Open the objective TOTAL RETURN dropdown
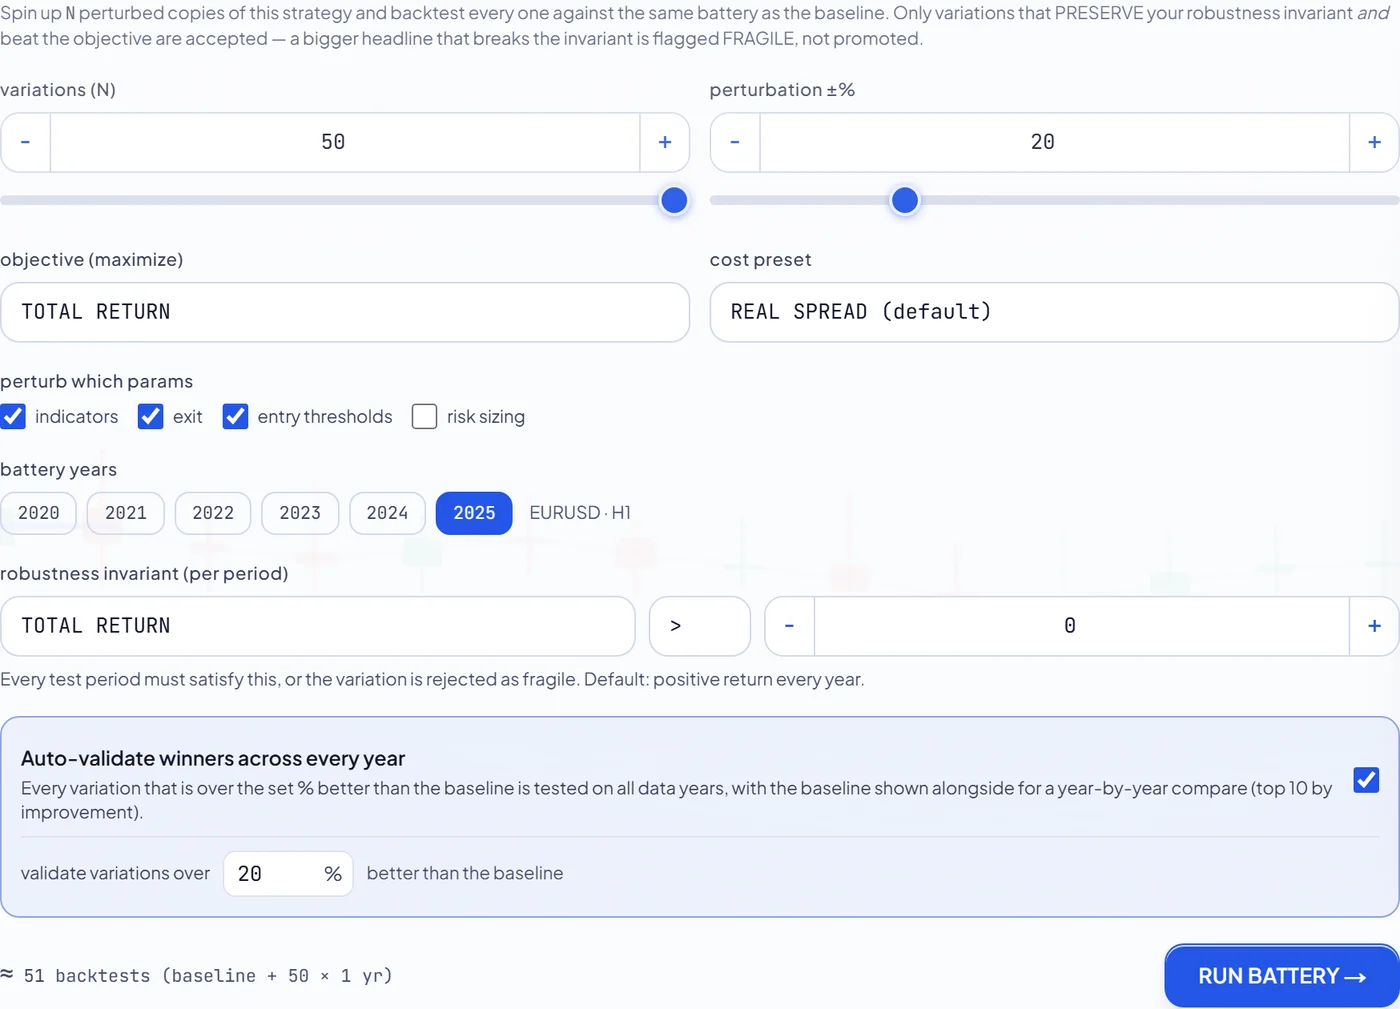1400x1009 pixels. click(345, 312)
